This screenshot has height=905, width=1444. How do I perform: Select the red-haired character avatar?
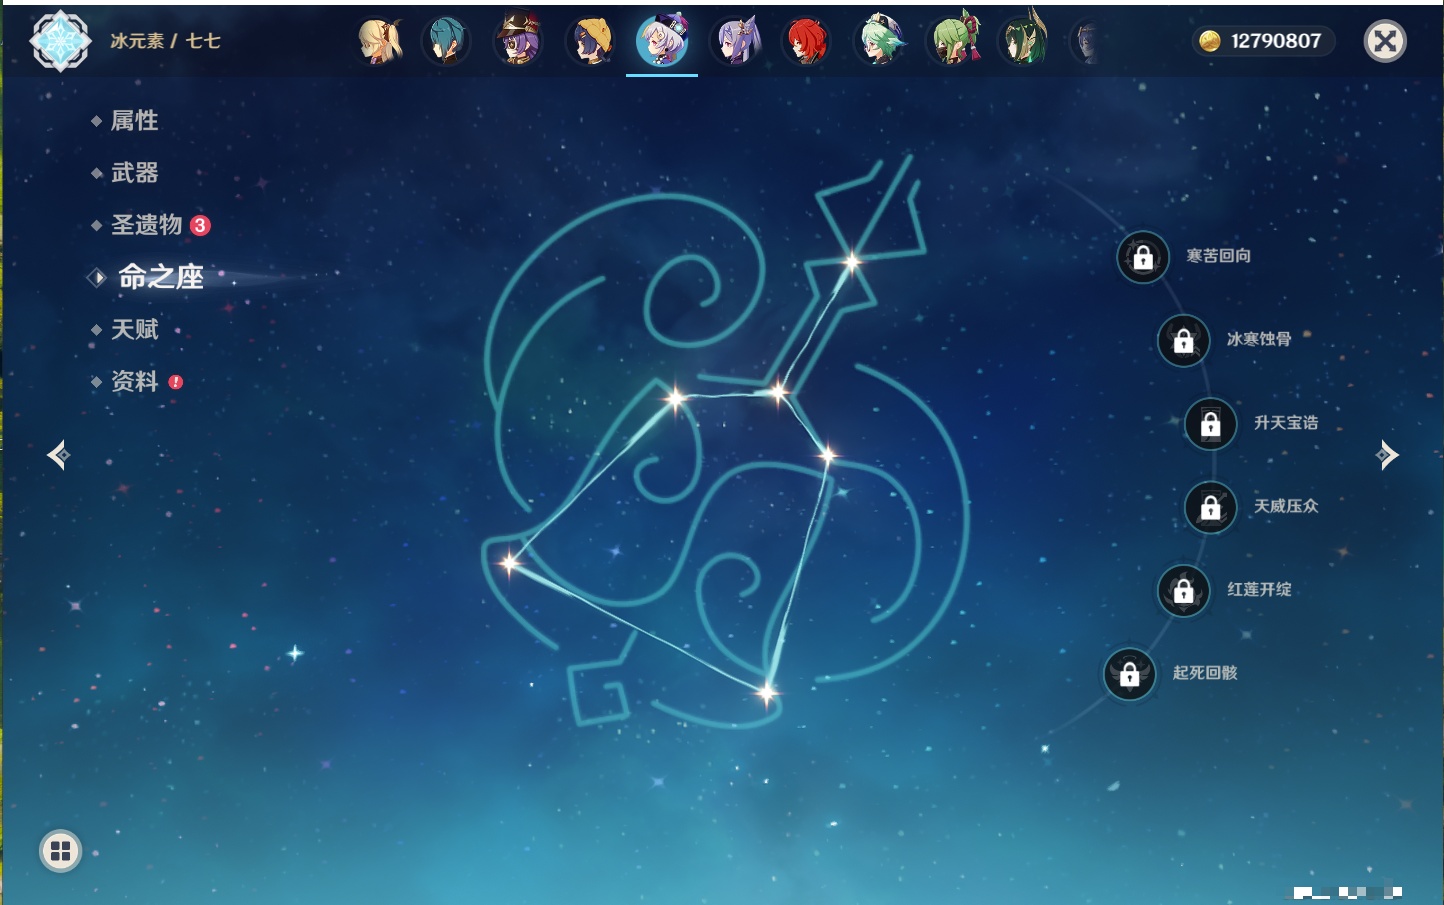click(806, 42)
